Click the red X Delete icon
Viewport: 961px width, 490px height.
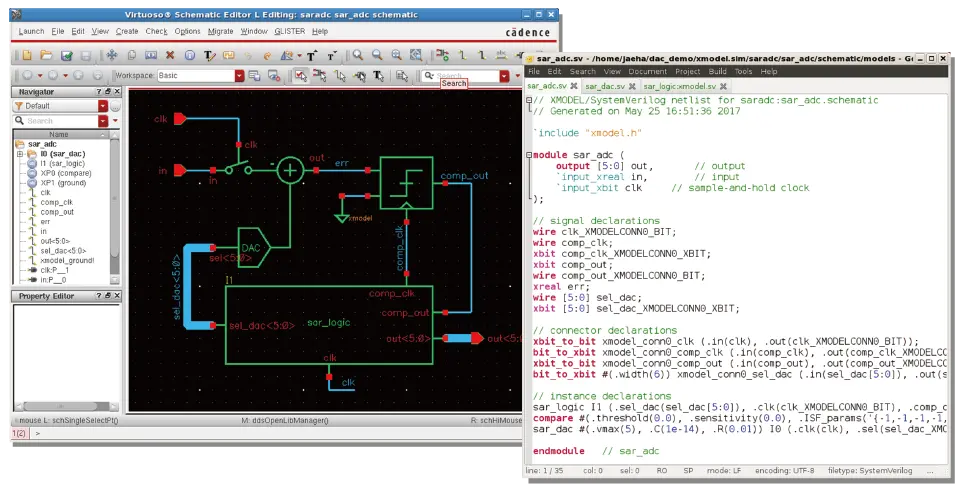170,56
